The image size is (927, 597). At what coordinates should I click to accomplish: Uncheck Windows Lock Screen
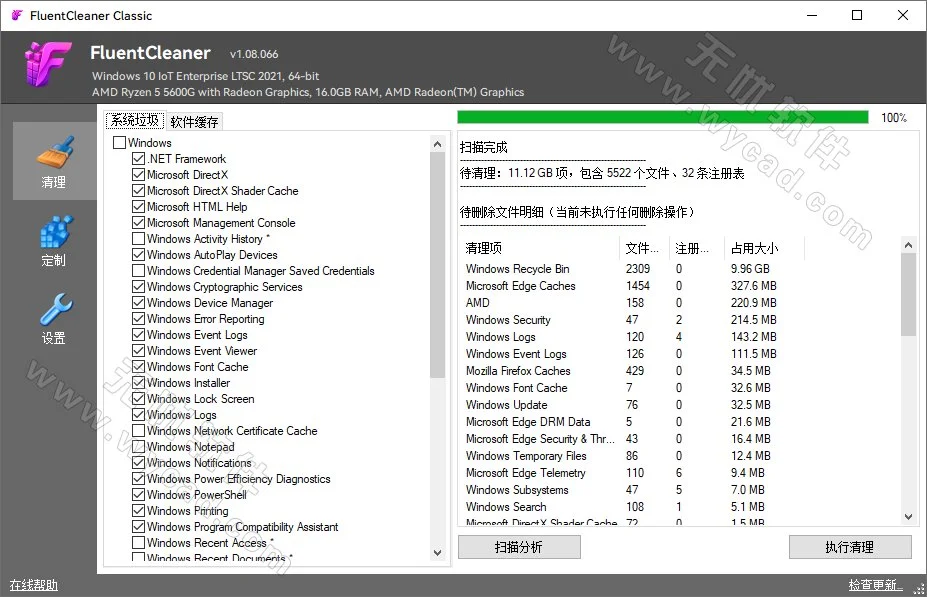[x=138, y=398]
